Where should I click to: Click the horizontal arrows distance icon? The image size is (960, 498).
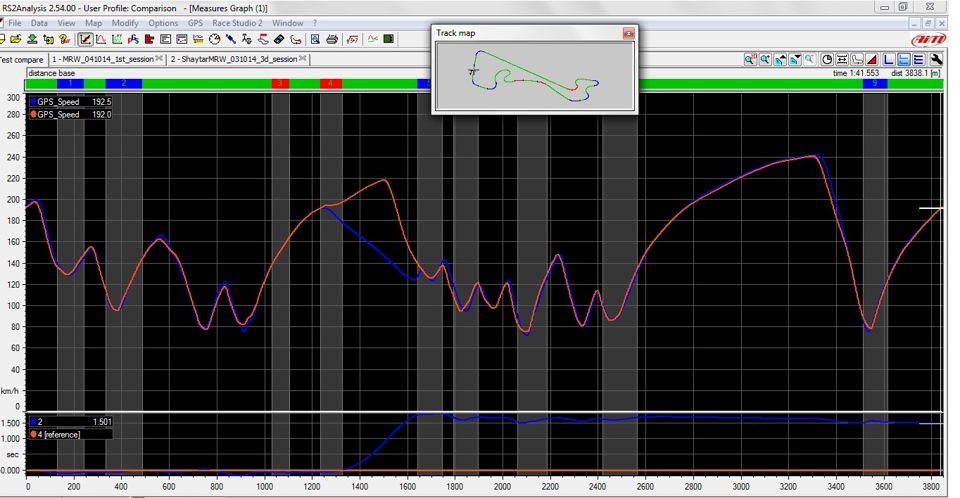(x=842, y=59)
